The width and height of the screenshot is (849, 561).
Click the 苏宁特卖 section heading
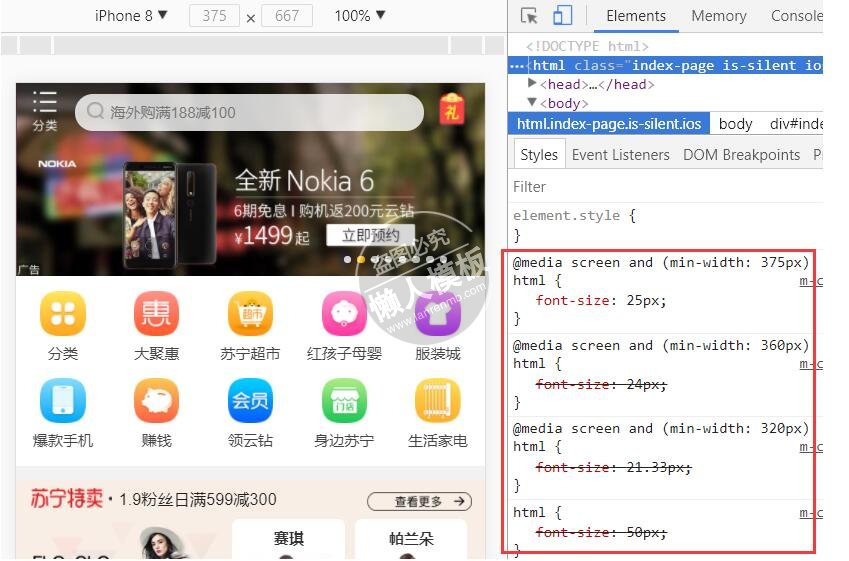tap(67, 498)
